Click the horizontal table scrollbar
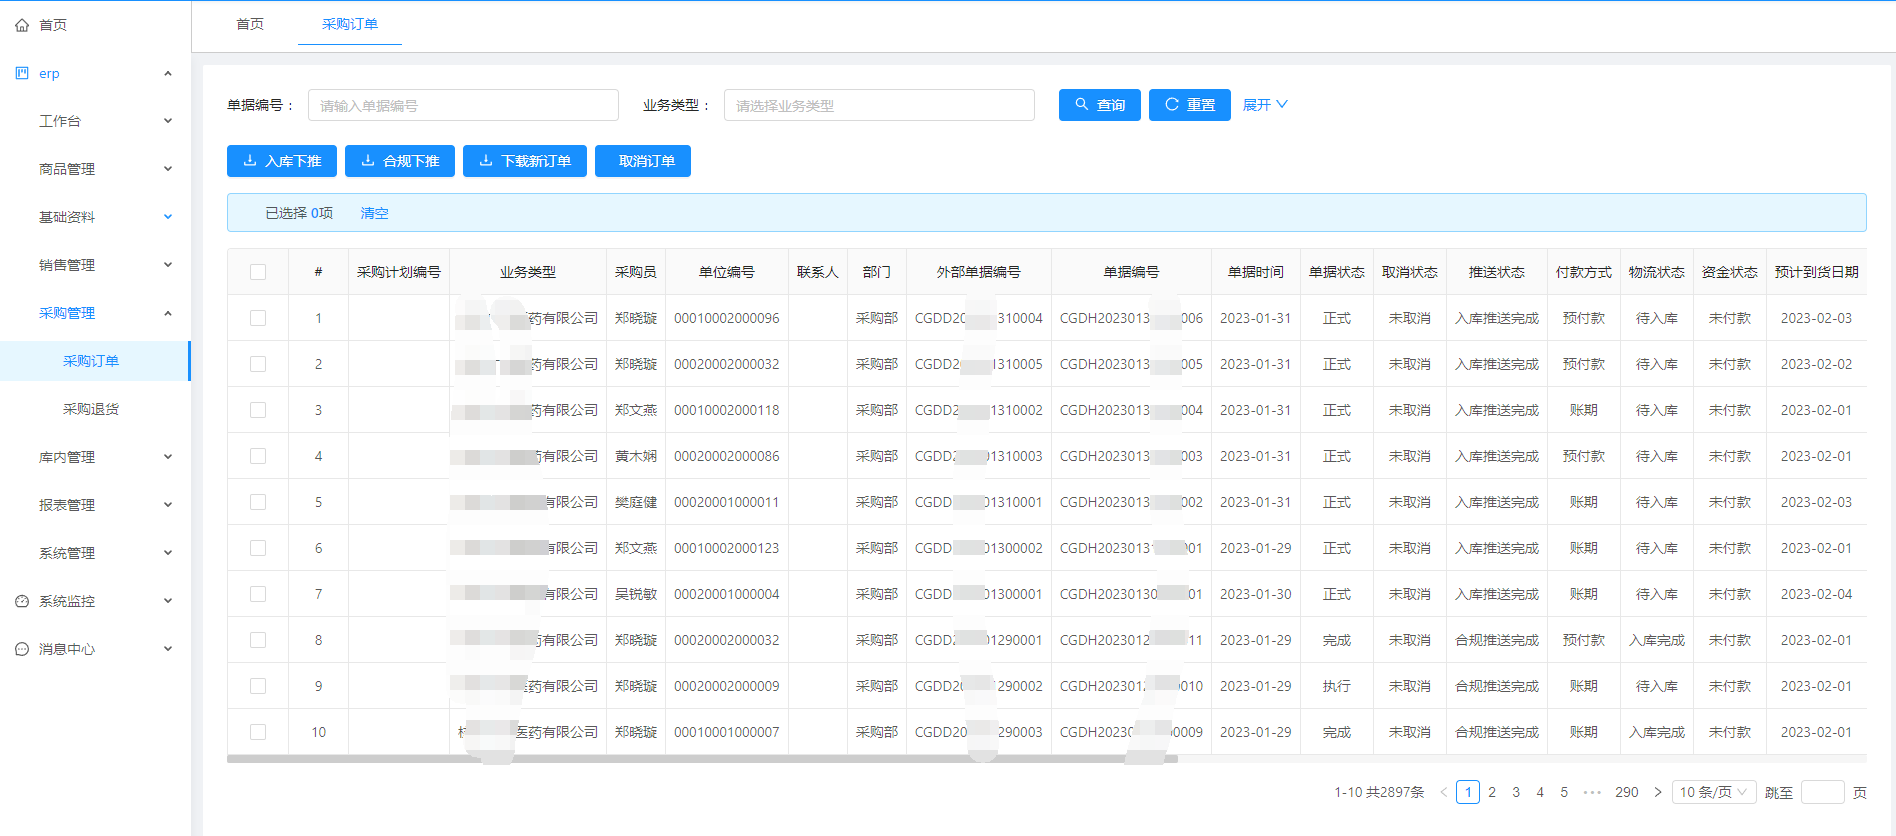The image size is (1896, 836). click(702, 759)
